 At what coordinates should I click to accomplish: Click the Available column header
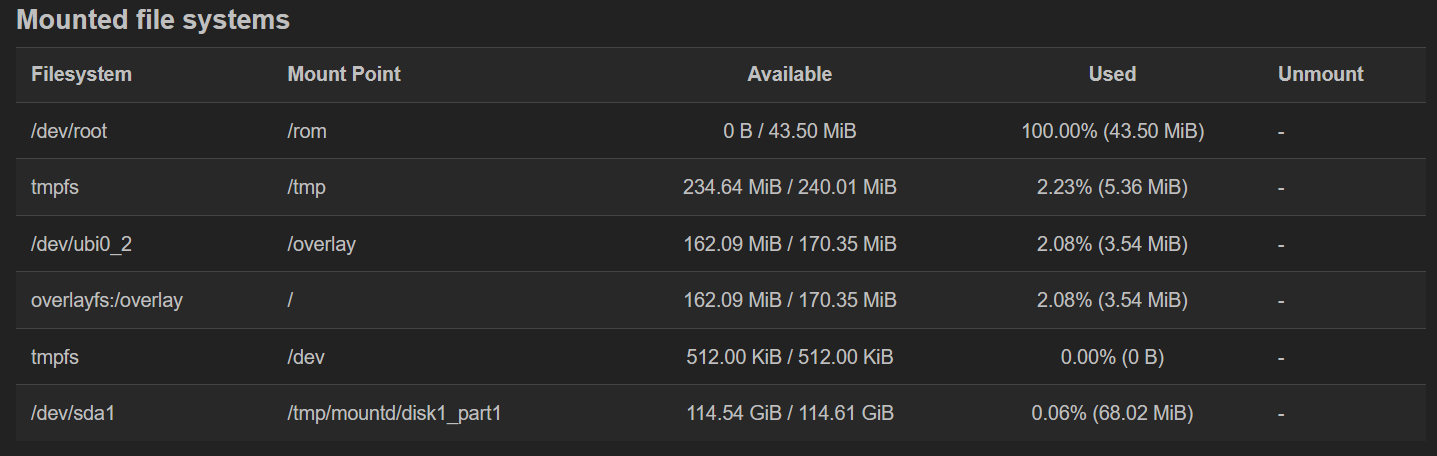pos(790,74)
